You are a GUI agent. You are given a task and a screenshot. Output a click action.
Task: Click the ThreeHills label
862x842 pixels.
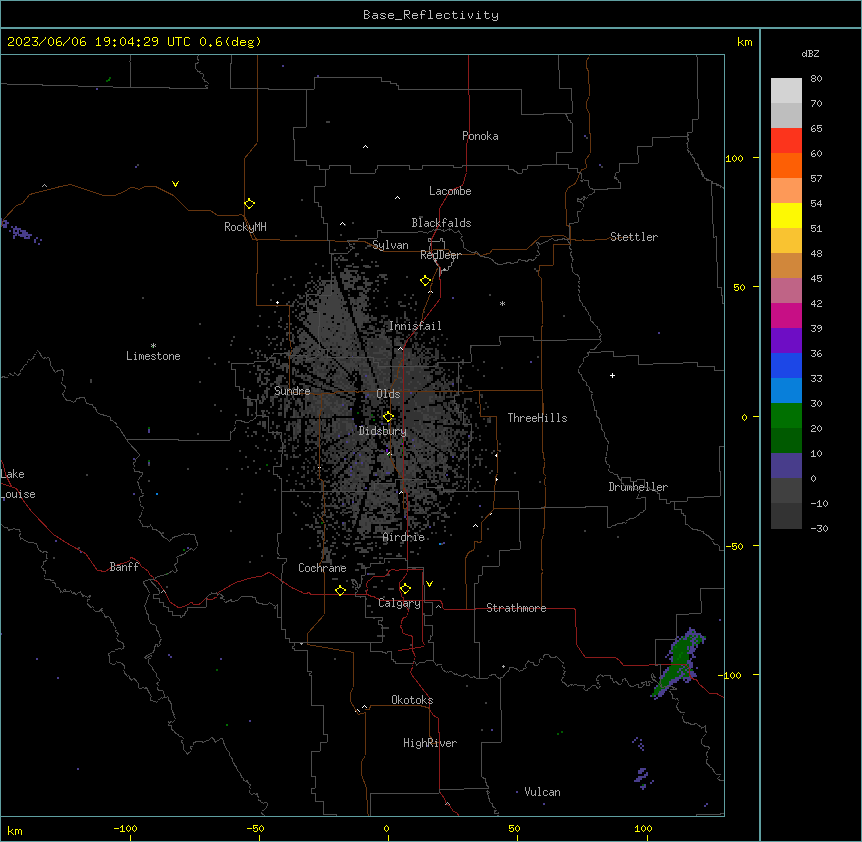point(537,418)
